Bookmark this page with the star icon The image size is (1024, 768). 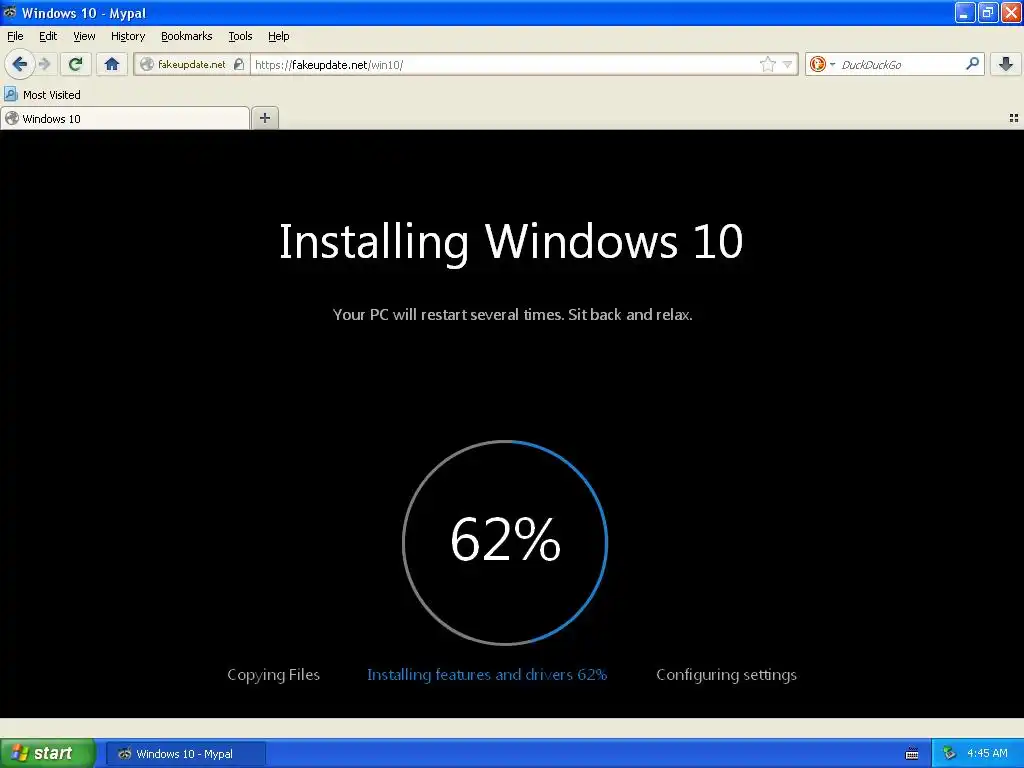click(767, 64)
